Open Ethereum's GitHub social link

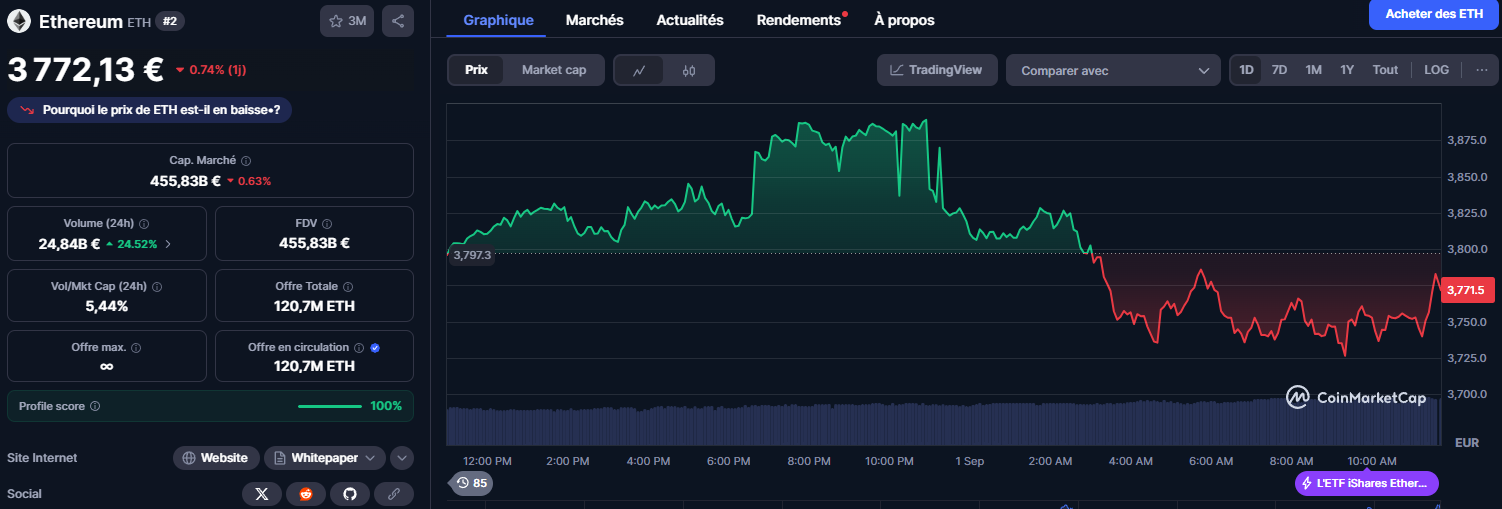(x=350, y=494)
